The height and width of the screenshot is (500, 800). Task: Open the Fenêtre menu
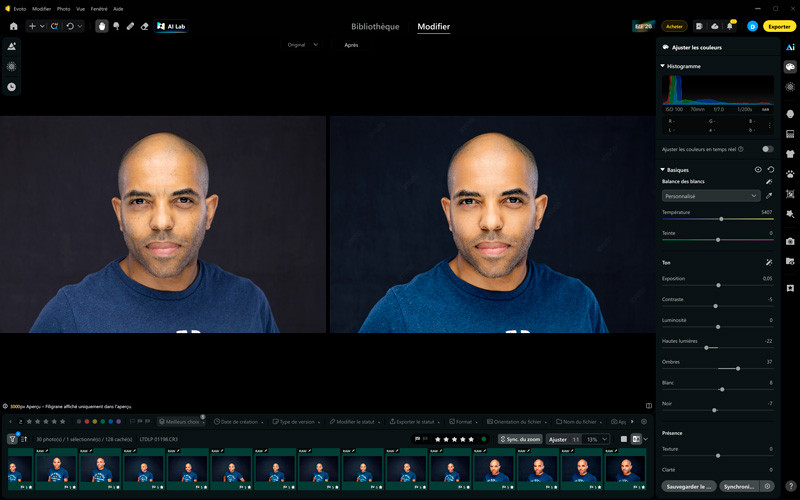pyautogui.click(x=99, y=9)
